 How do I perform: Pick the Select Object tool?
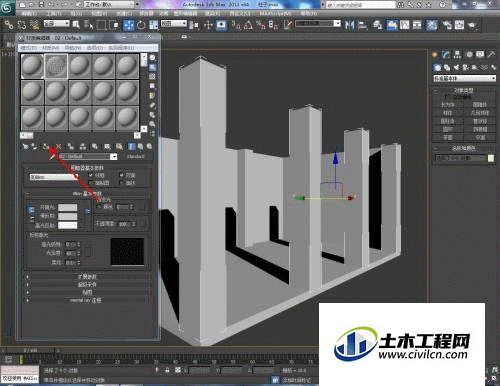(76, 24)
